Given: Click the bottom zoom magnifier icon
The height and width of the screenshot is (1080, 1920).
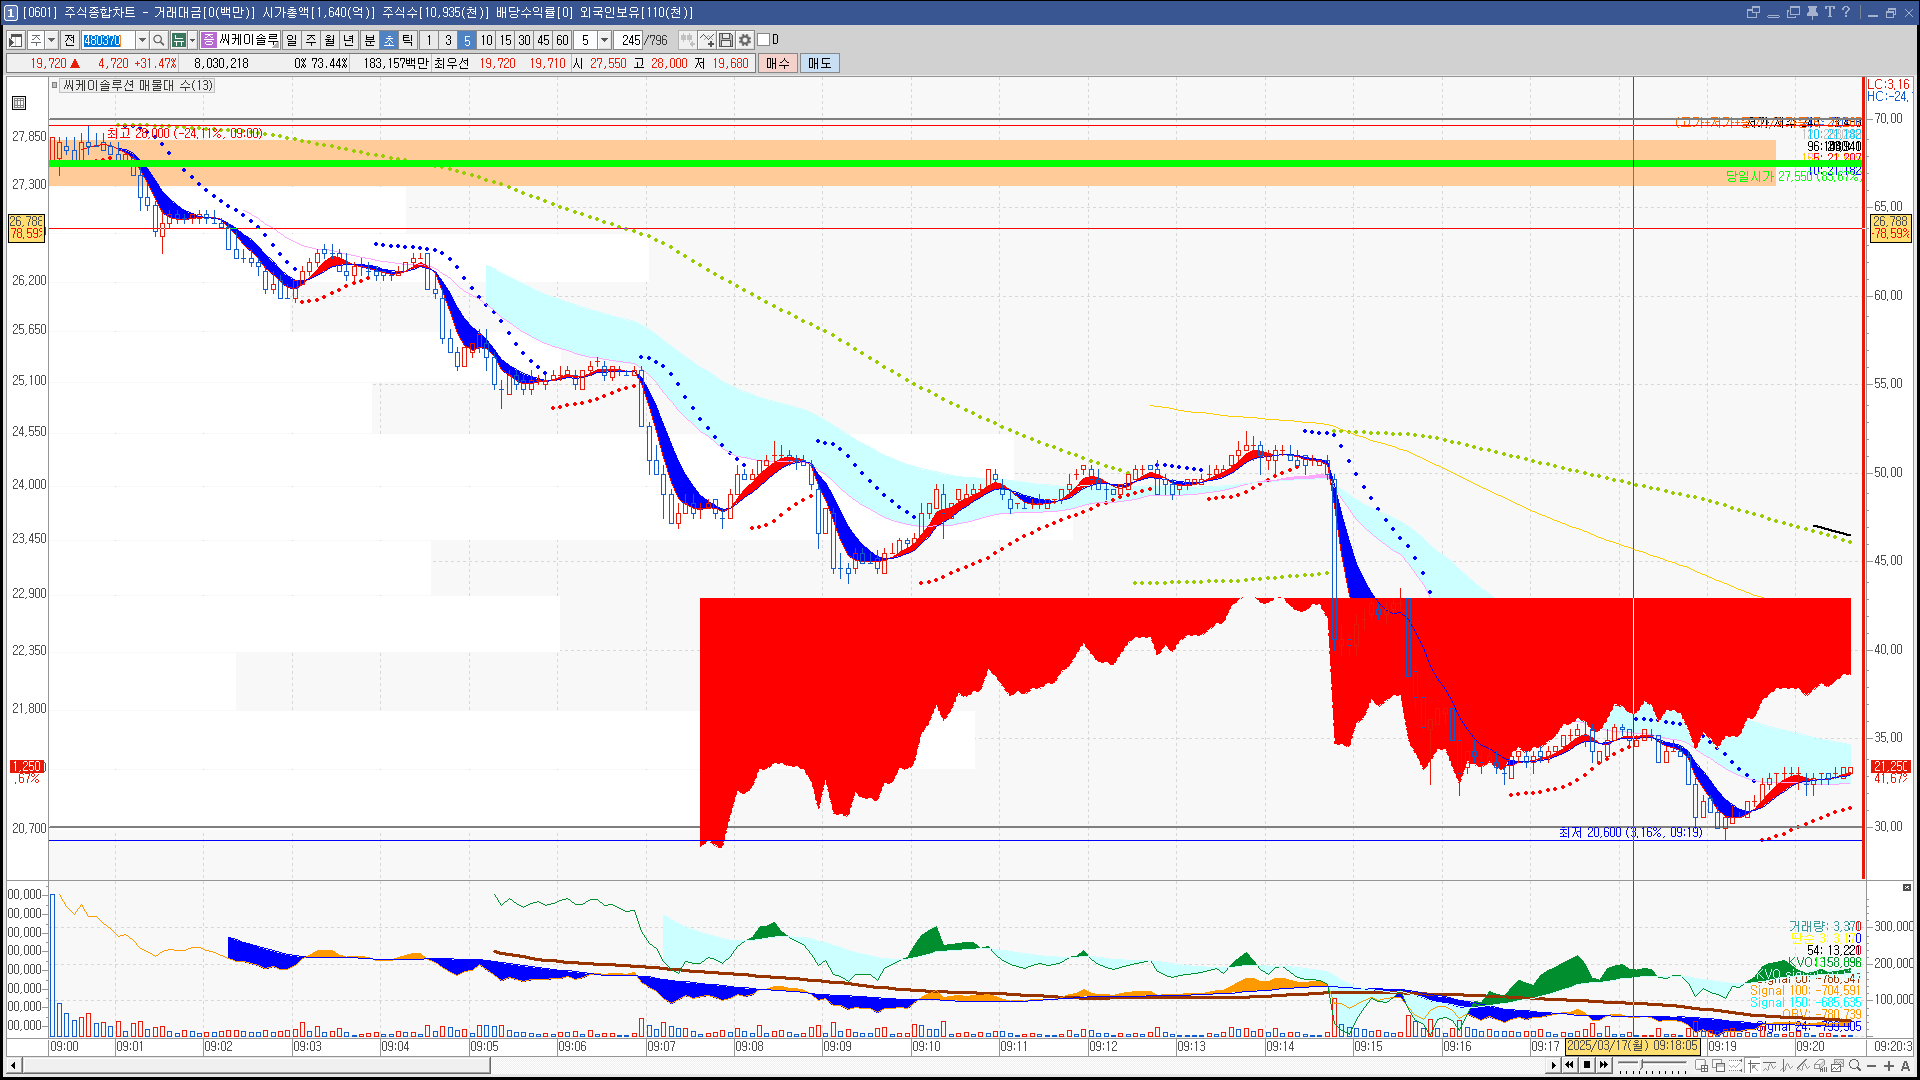Looking at the screenshot, I should click(1855, 1066).
